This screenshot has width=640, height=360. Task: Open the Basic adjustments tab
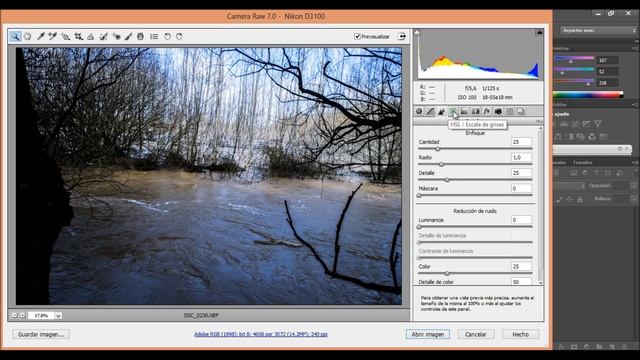[x=419, y=111]
